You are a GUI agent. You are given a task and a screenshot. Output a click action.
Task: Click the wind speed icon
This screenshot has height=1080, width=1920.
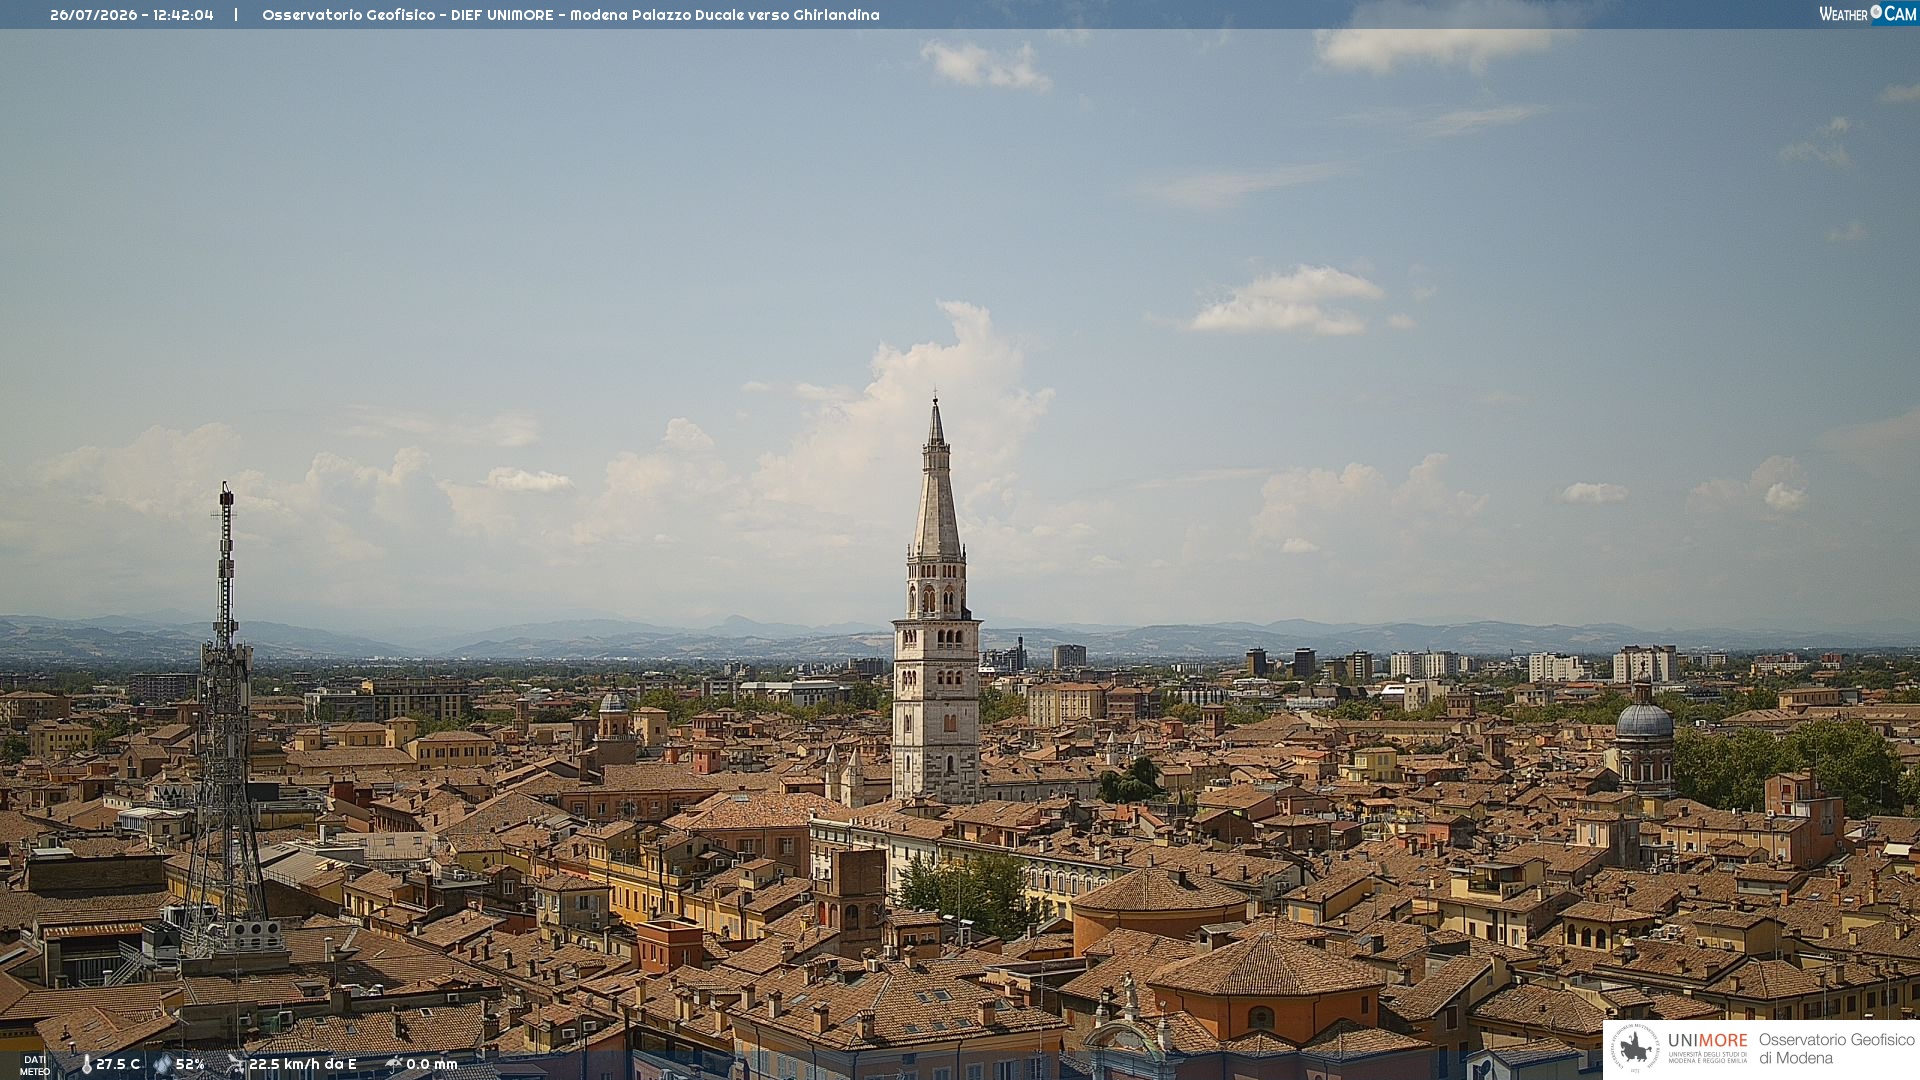tap(236, 1065)
